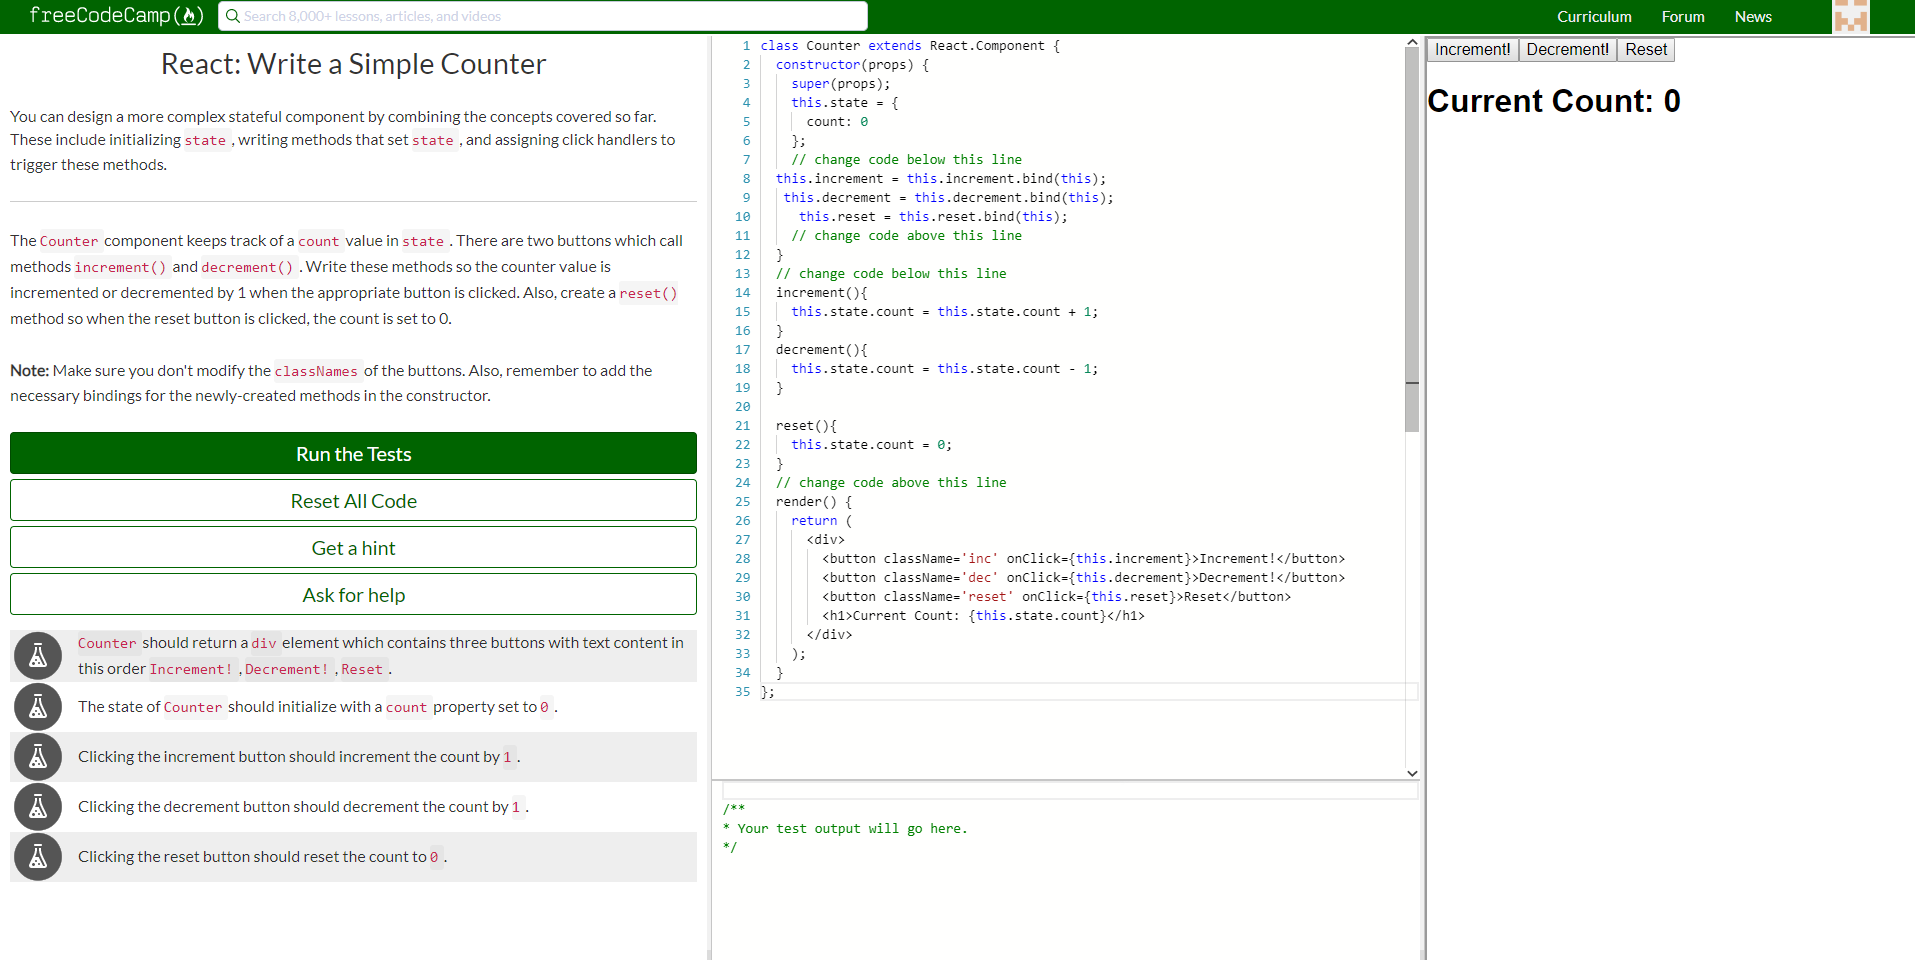Click the freeCodeCamp logo
This screenshot has height=960, width=1915.
pos(116,15)
